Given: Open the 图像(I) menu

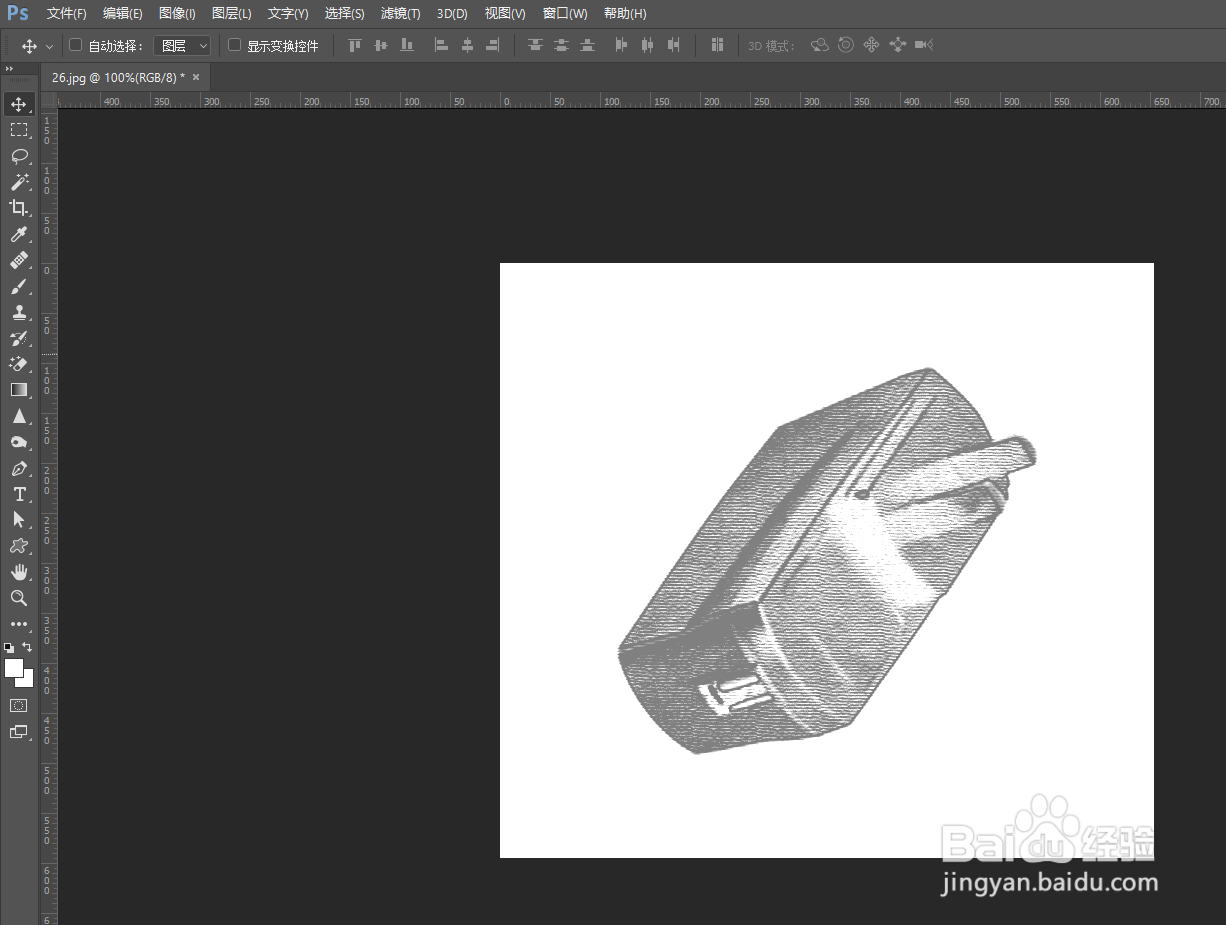Looking at the screenshot, I should point(177,14).
